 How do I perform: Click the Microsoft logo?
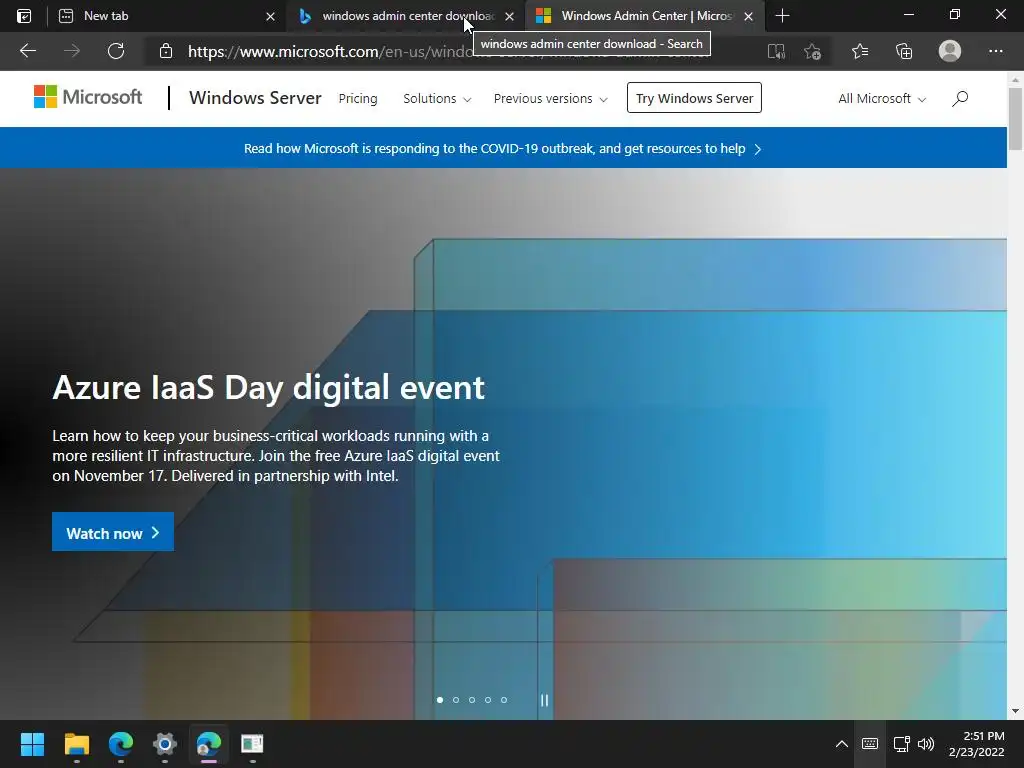(x=88, y=97)
